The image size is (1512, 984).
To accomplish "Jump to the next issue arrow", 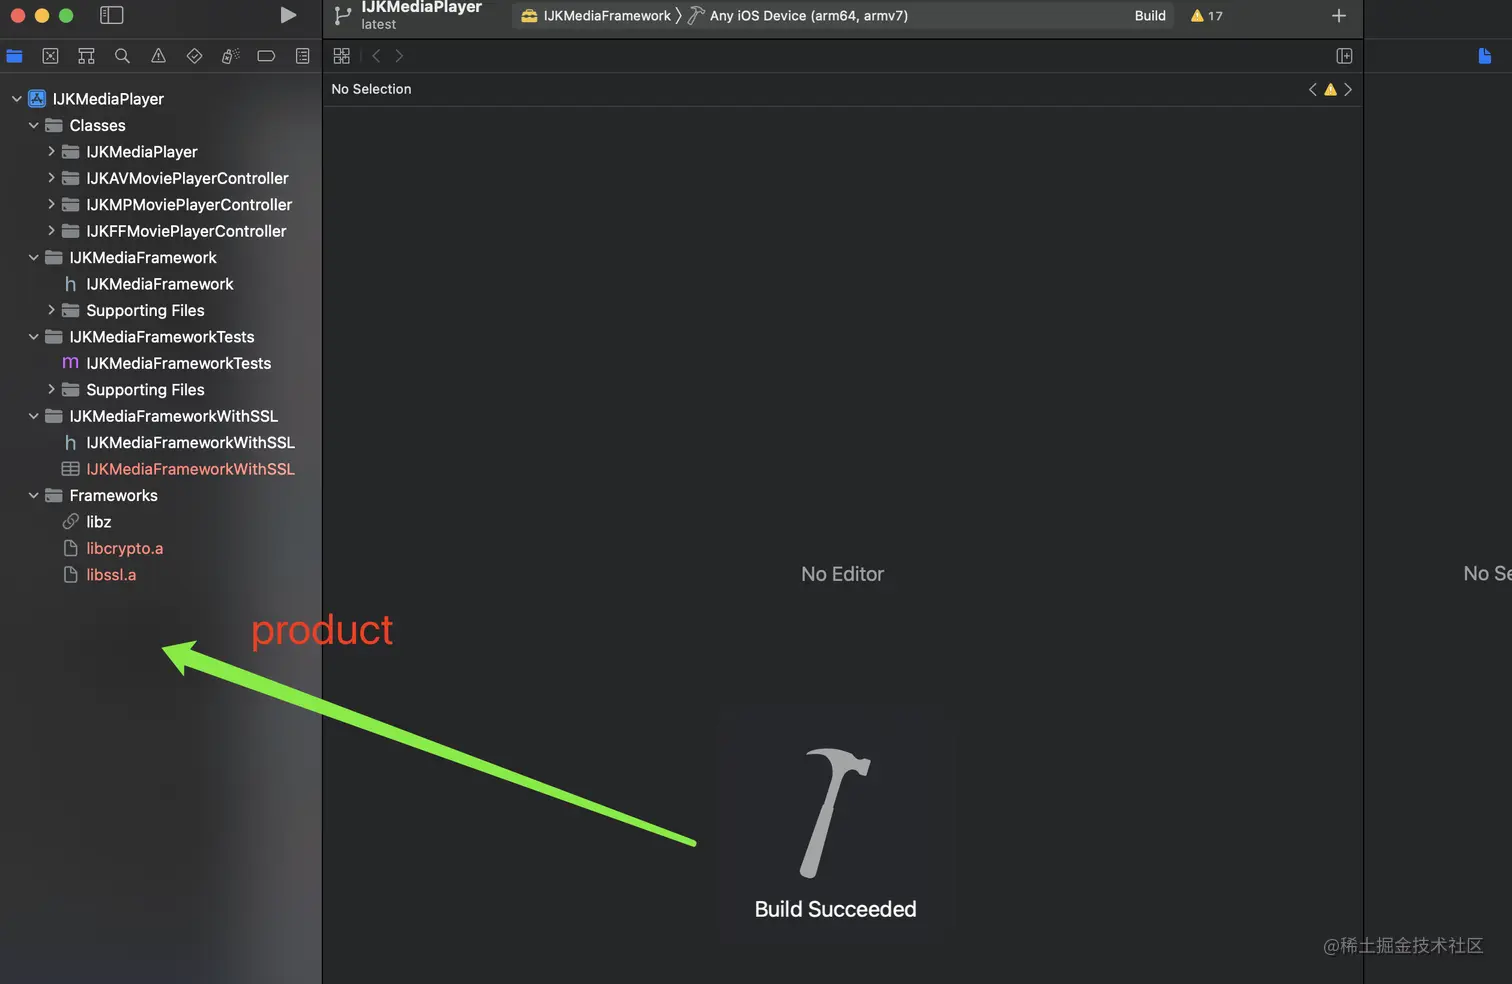I will tap(1348, 89).
